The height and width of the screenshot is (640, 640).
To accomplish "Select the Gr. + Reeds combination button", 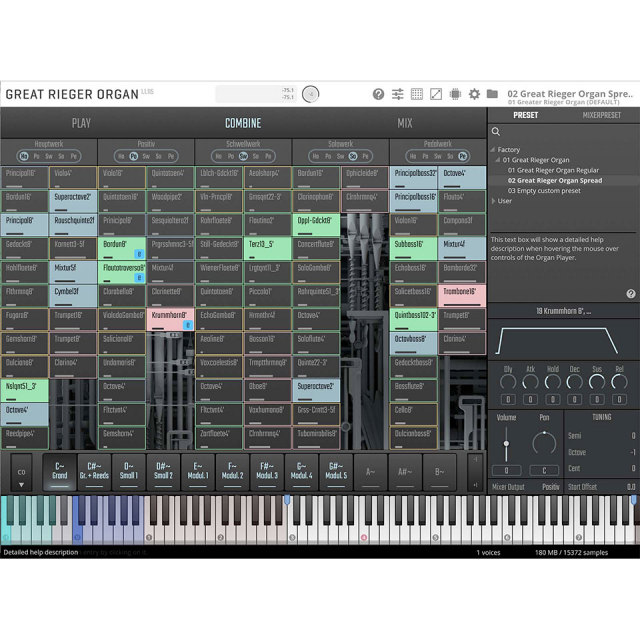I will click(x=94, y=470).
